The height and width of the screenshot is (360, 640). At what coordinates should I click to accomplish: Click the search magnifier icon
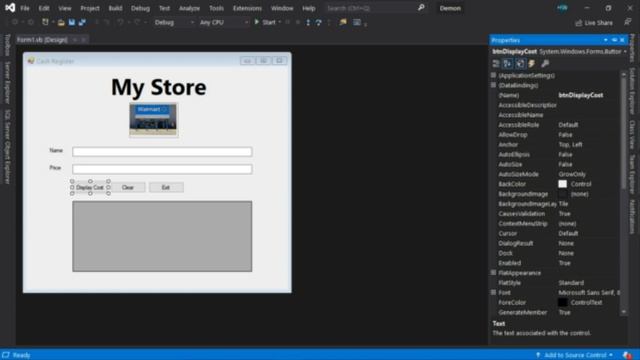coord(421,8)
